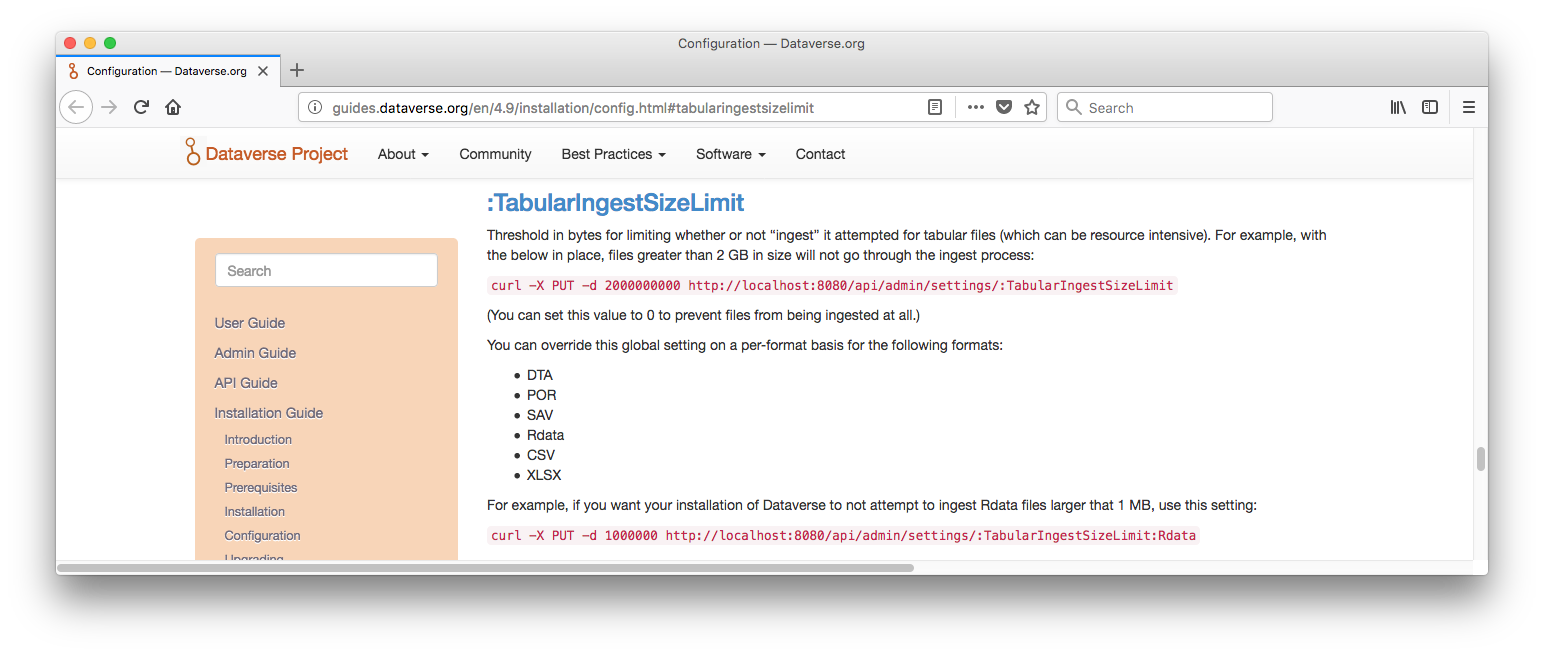Image resolution: width=1544 pixels, height=655 pixels.
Task: Toggle reader view in address bar
Action: (935, 107)
